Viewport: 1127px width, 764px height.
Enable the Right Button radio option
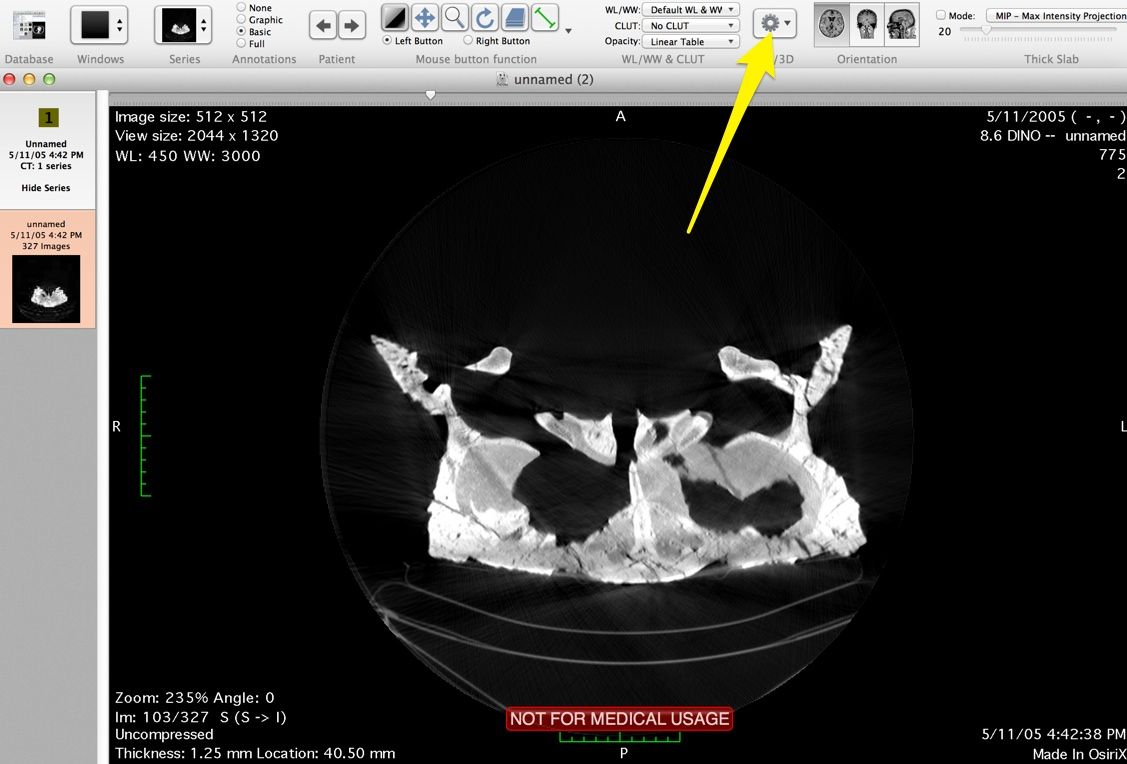click(469, 40)
